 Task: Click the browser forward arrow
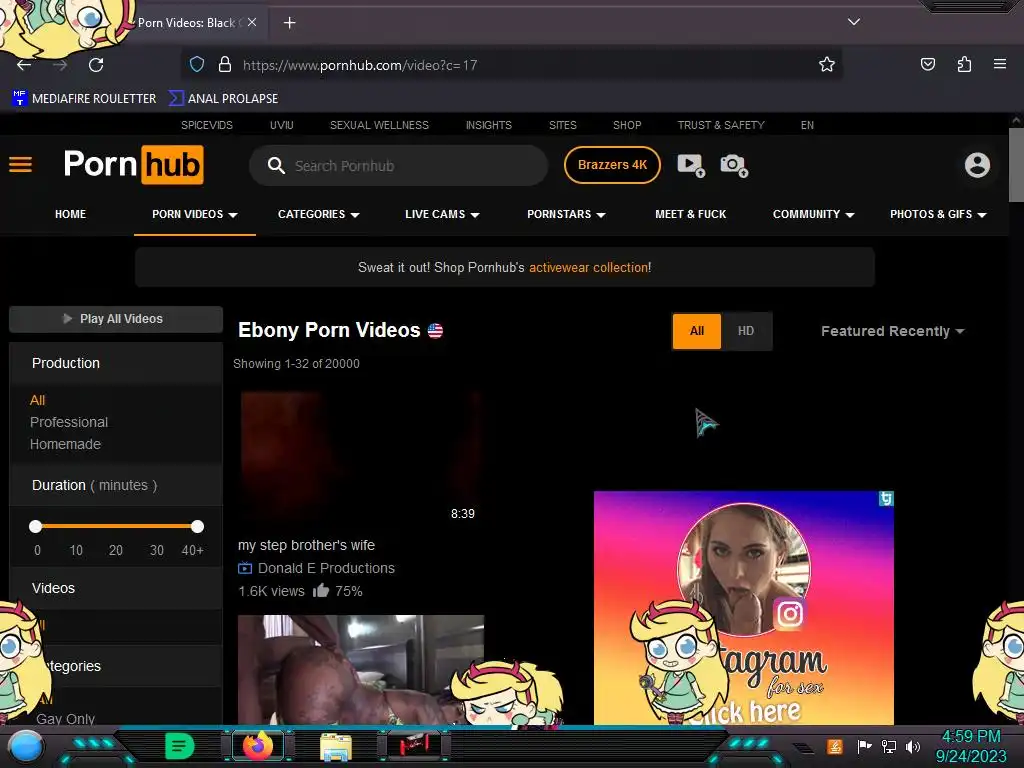tap(60, 65)
